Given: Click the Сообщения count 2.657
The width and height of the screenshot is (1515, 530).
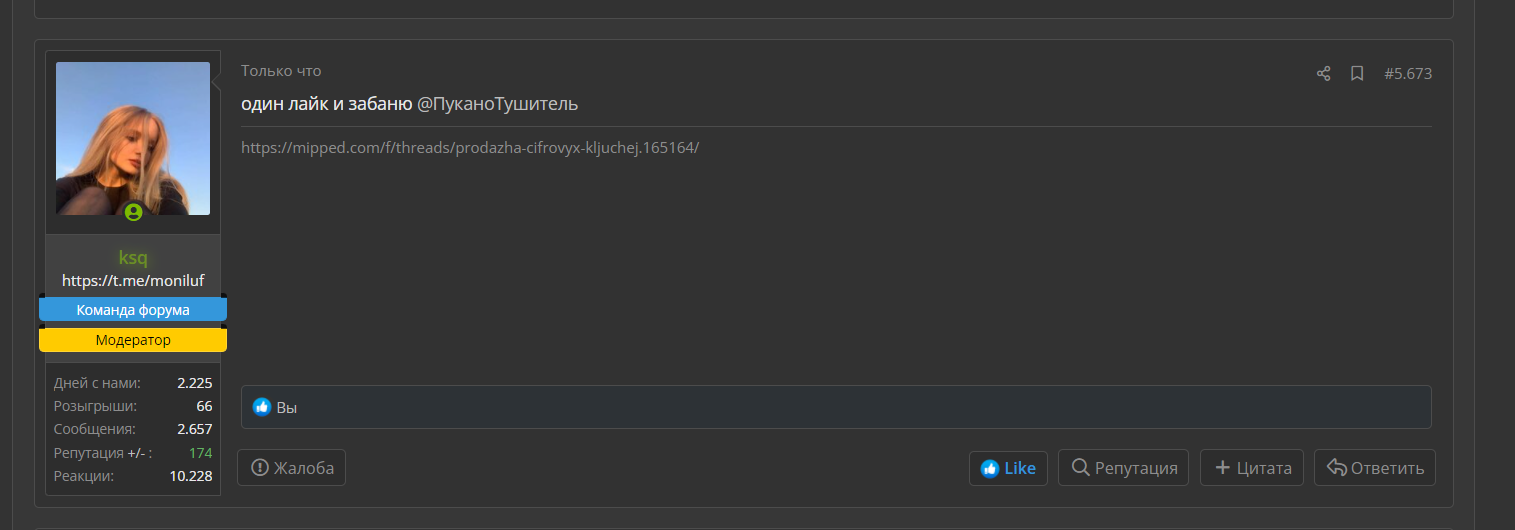Looking at the screenshot, I should pyautogui.click(x=194, y=429).
